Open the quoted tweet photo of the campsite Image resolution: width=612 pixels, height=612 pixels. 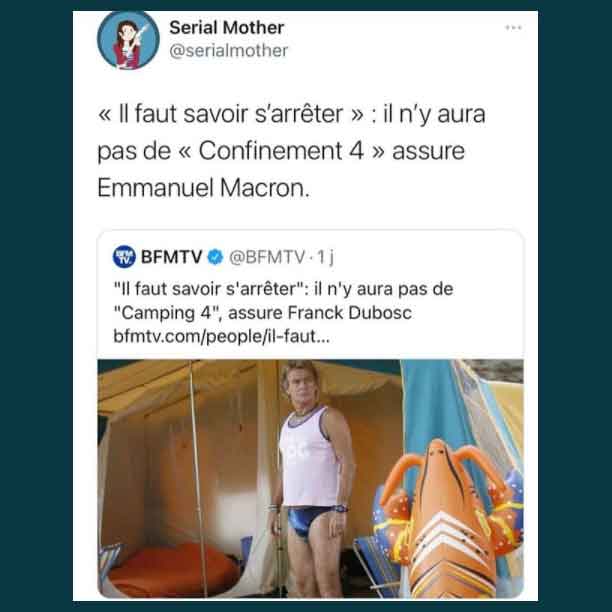coord(310,479)
